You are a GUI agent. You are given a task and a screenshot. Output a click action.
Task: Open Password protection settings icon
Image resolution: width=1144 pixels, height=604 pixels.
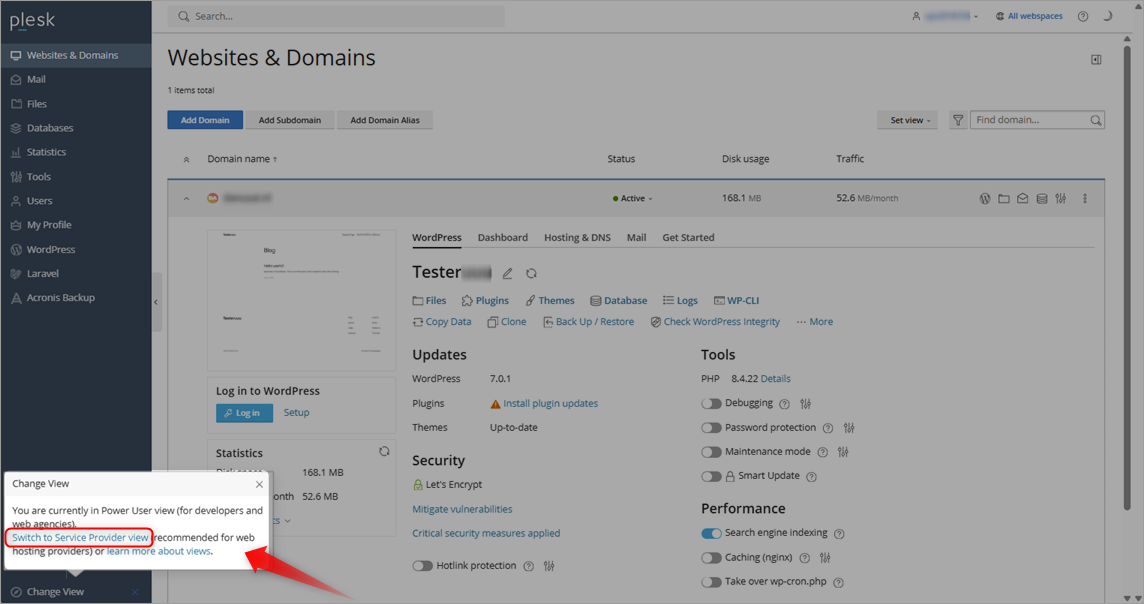pos(849,428)
